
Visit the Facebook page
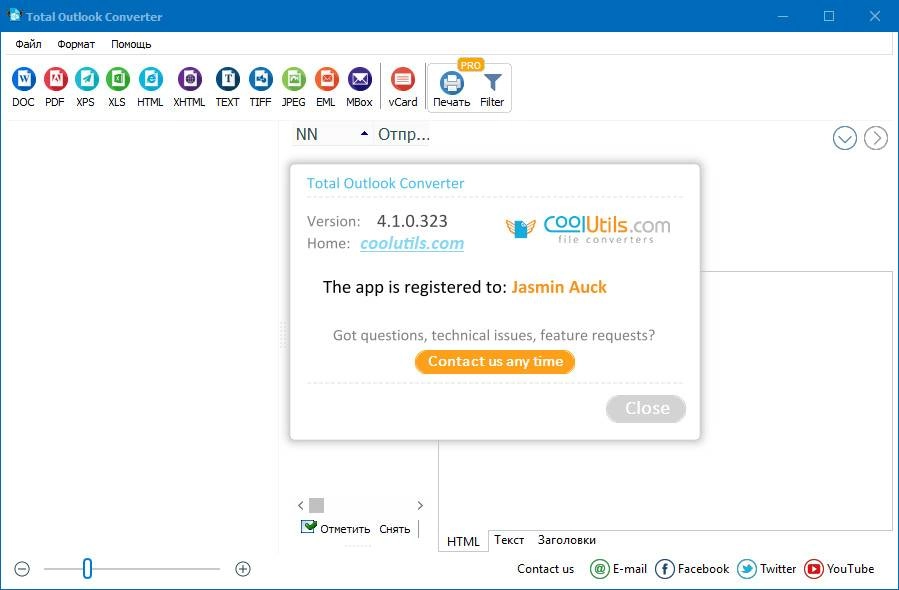691,569
